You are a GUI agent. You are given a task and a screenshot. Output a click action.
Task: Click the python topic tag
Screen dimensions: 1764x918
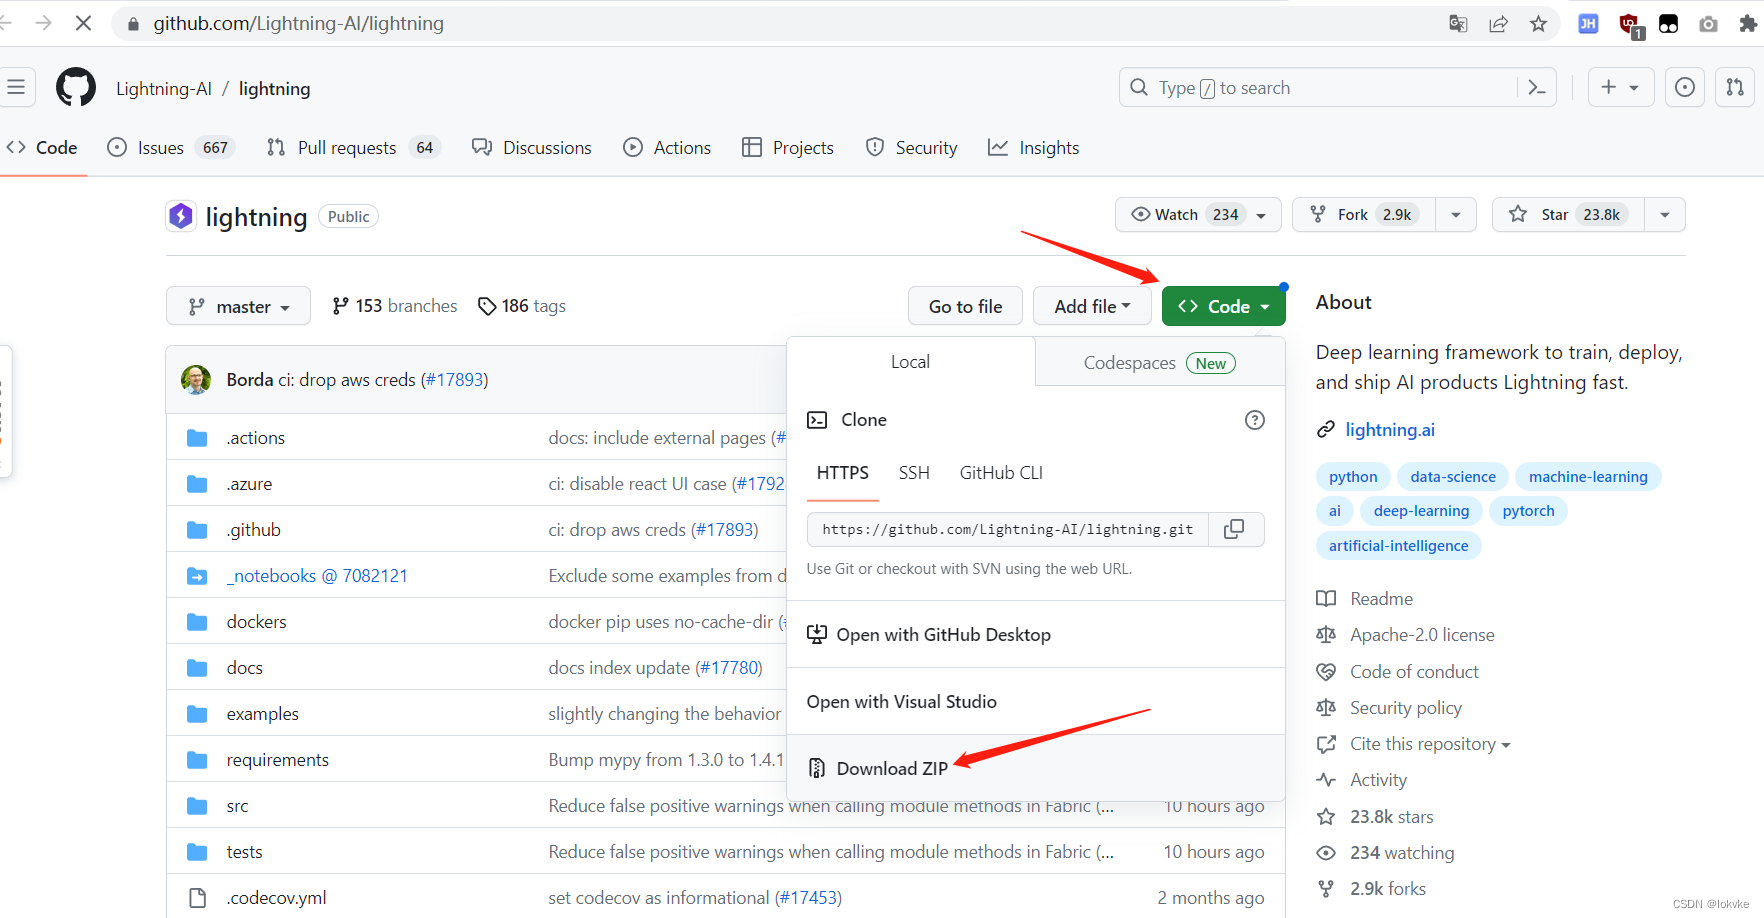1353,477
